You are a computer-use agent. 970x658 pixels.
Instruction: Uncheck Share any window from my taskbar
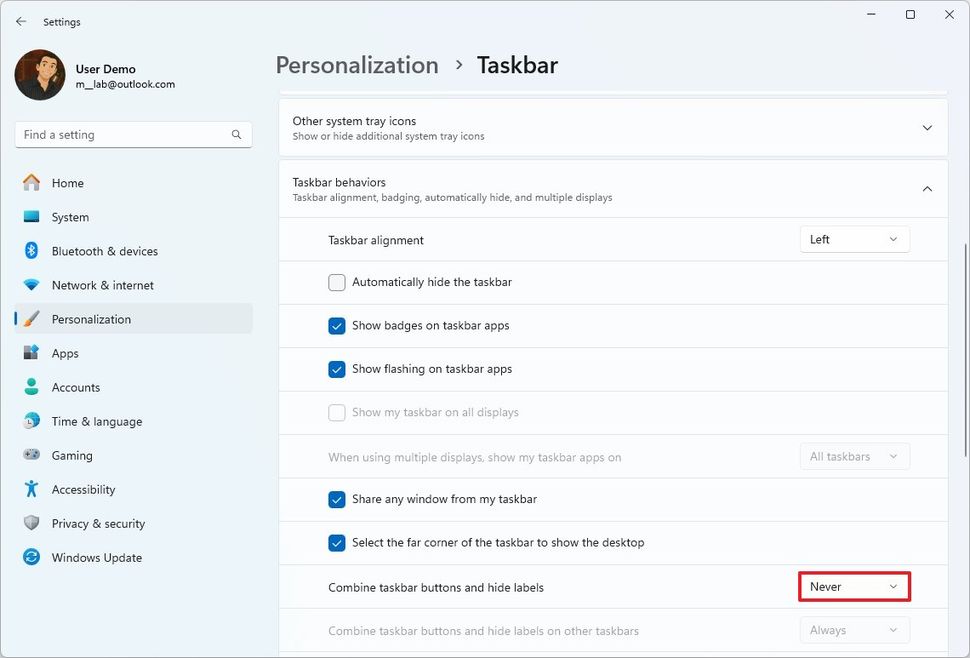click(337, 499)
